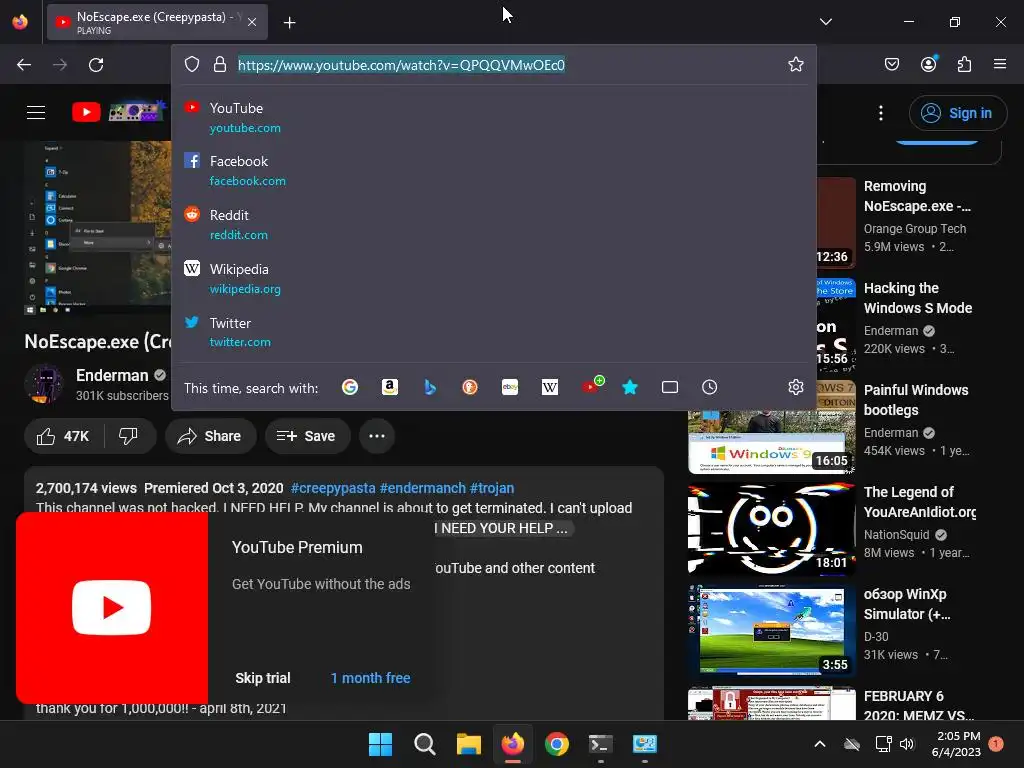Screen dimensions: 1024x768
Task: Open volume control in system tray
Action: pyautogui.click(x=907, y=744)
